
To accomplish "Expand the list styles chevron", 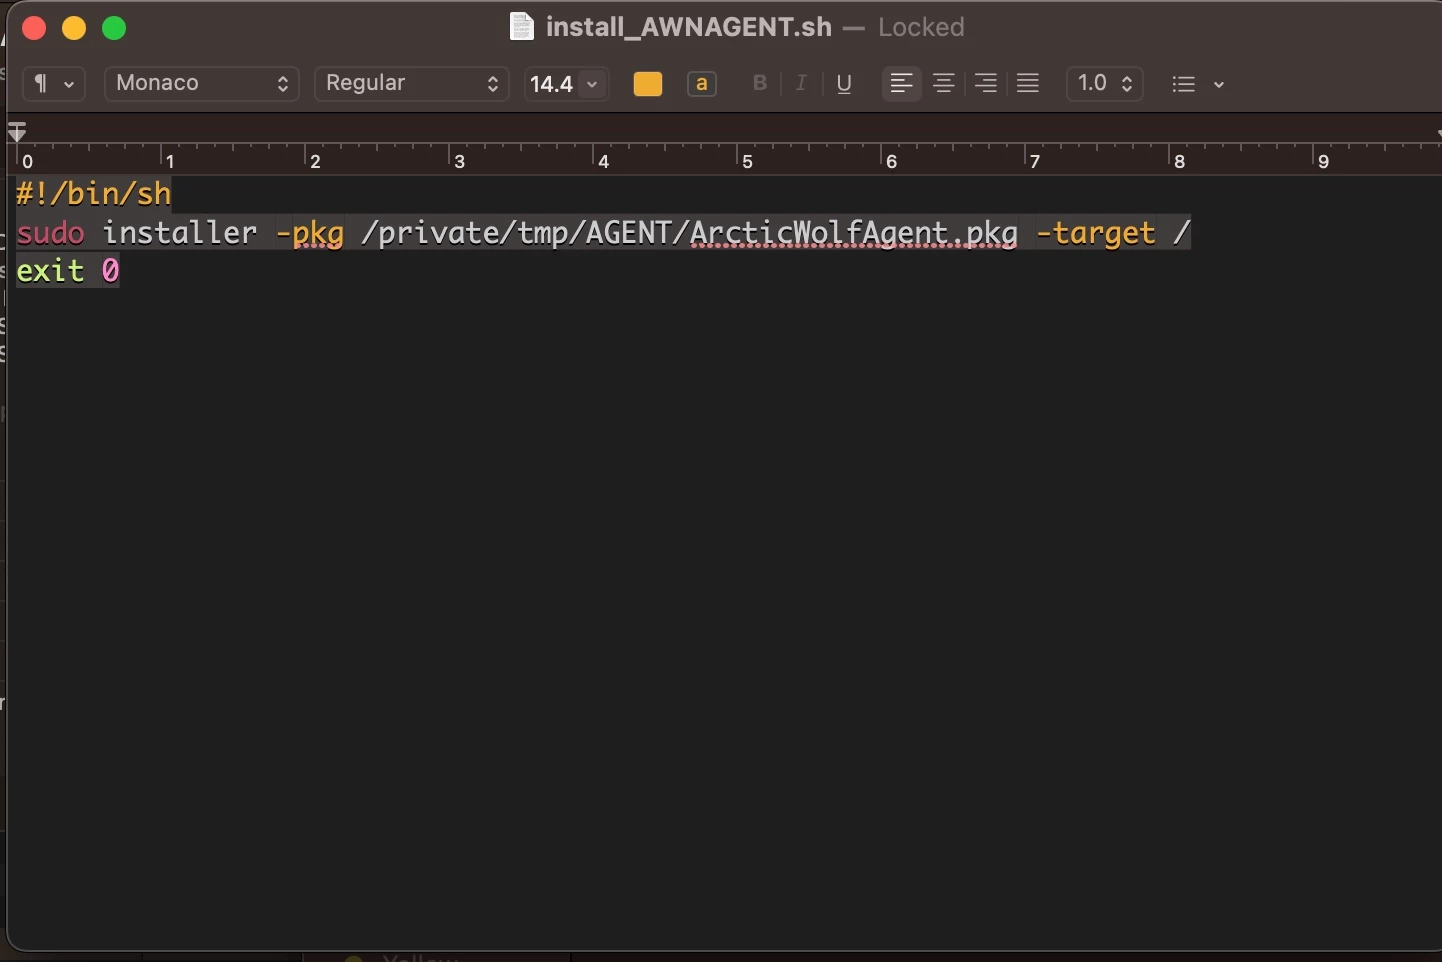I will 1219,84.
